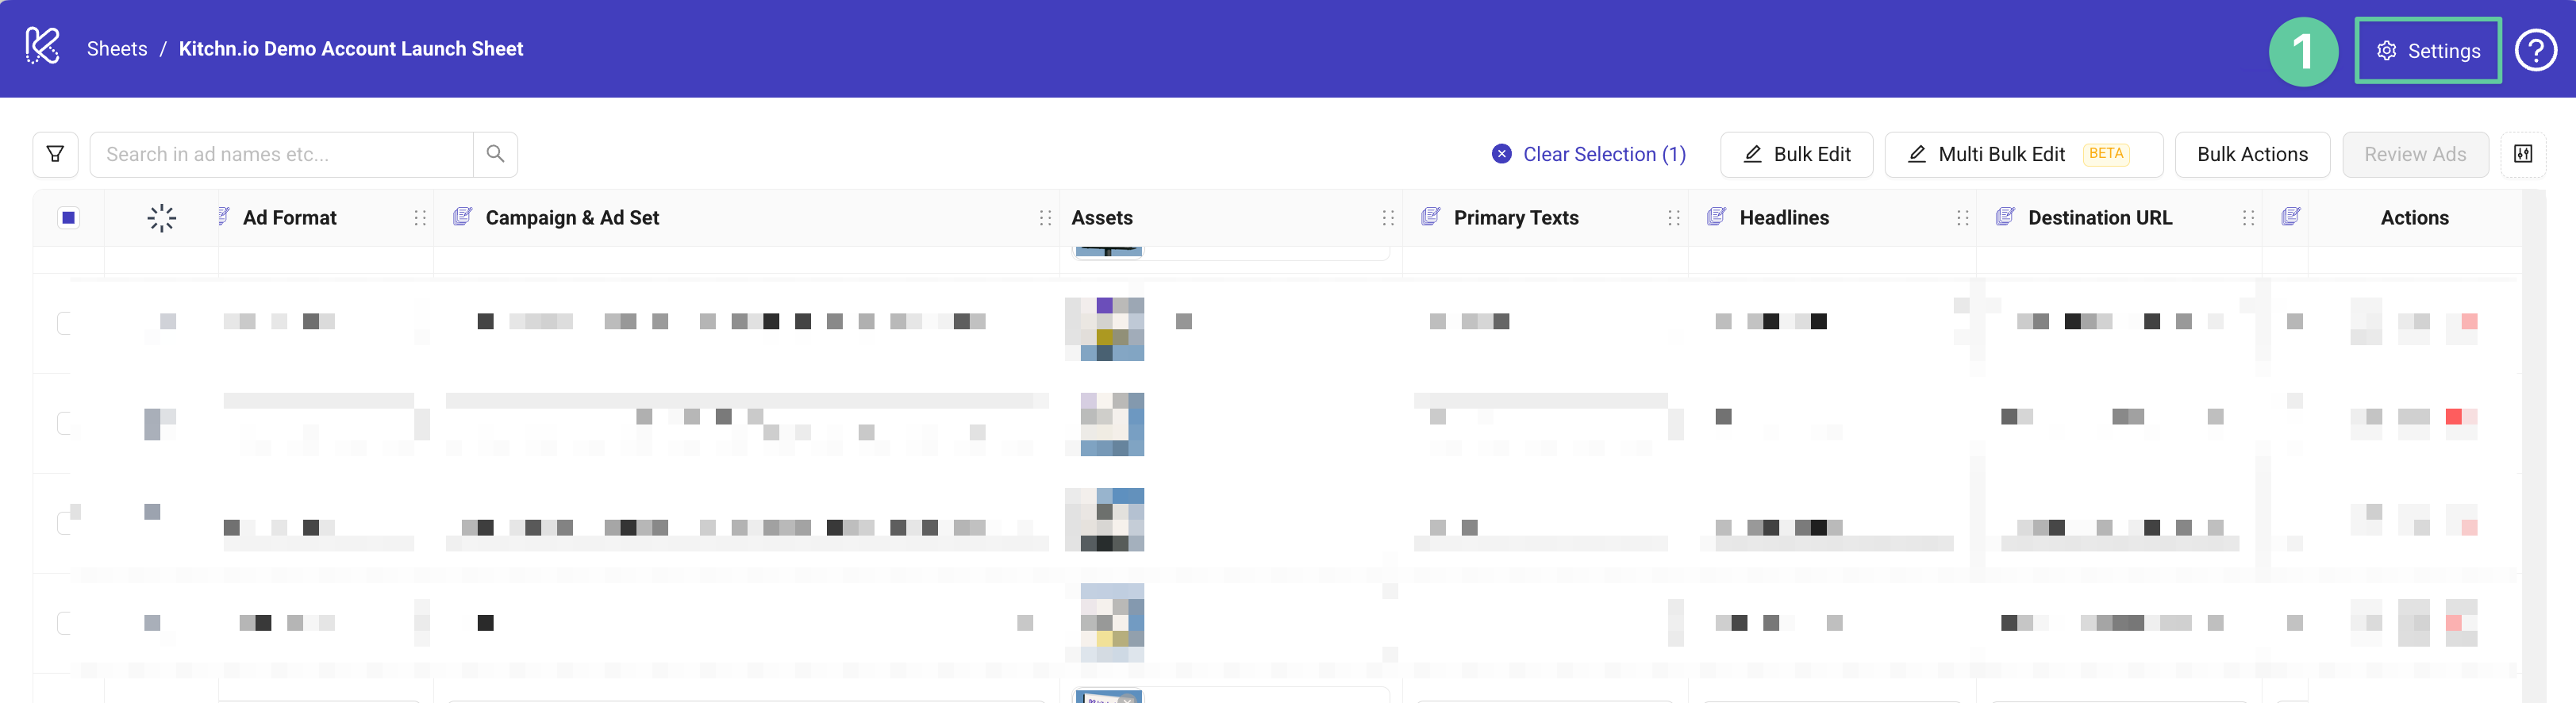Focus the ad names search field
Screen dimensions: 2576x703
click(280, 154)
